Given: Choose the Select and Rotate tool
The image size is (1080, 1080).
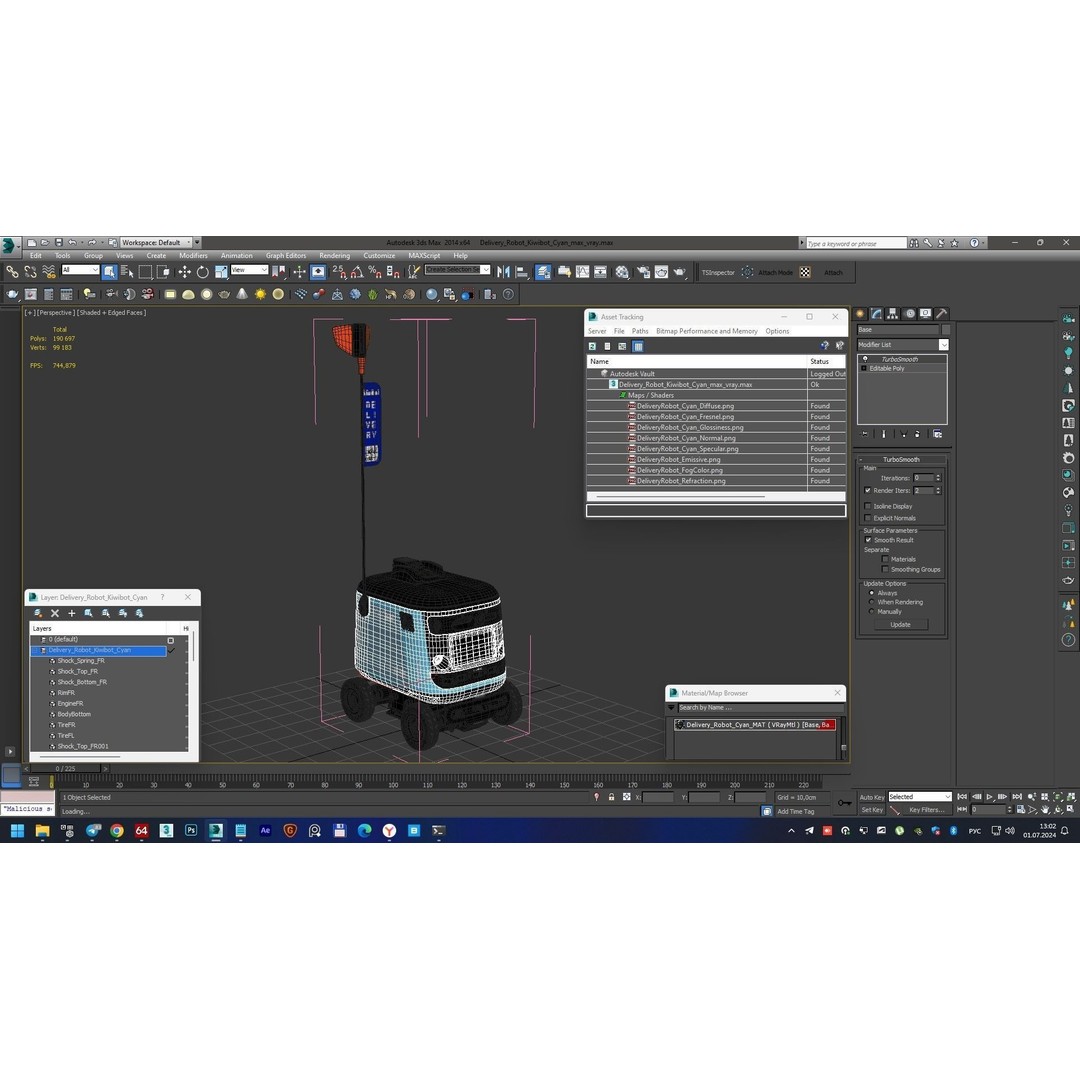Looking at the screenshot, I should coord(202,272).
